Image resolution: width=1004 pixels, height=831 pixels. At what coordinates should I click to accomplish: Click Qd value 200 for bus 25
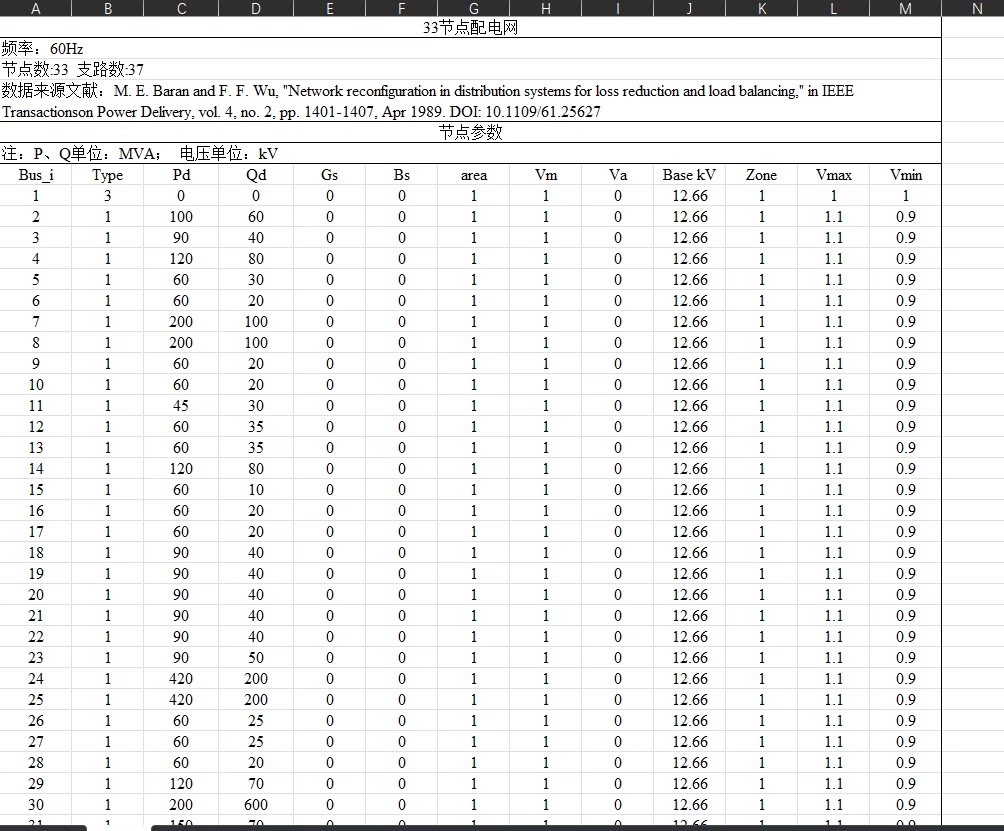pyautogui.click(x=256, y=700)
